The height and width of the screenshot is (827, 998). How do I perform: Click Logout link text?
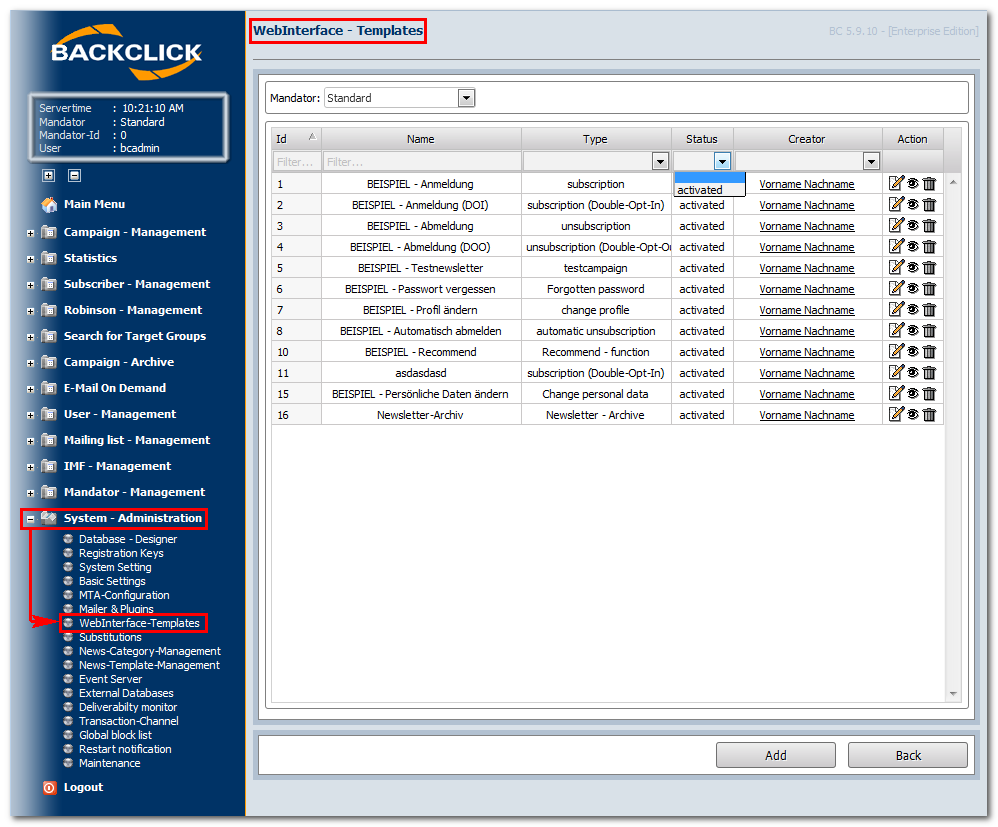click(83, 788)
